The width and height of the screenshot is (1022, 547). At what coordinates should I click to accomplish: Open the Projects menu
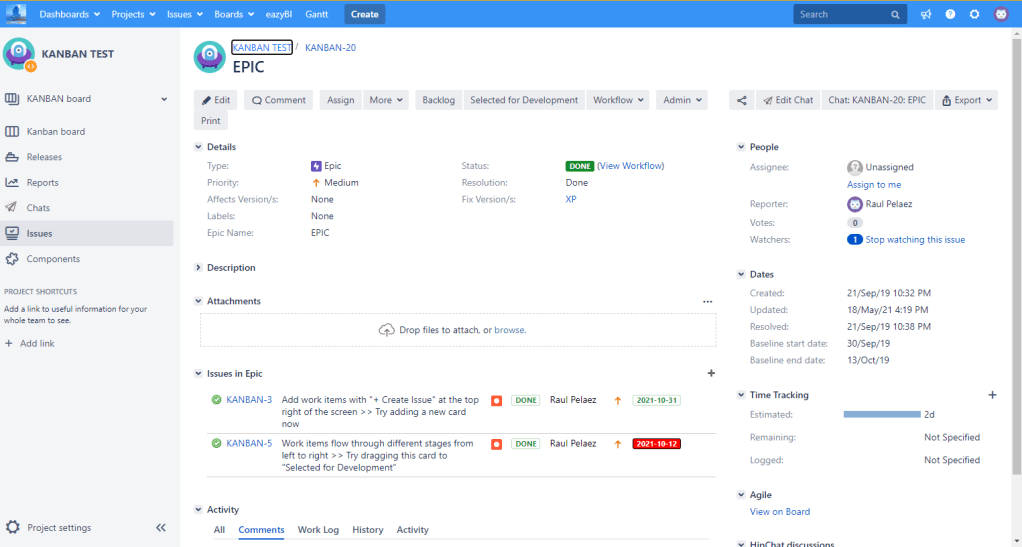click(133, 14)
